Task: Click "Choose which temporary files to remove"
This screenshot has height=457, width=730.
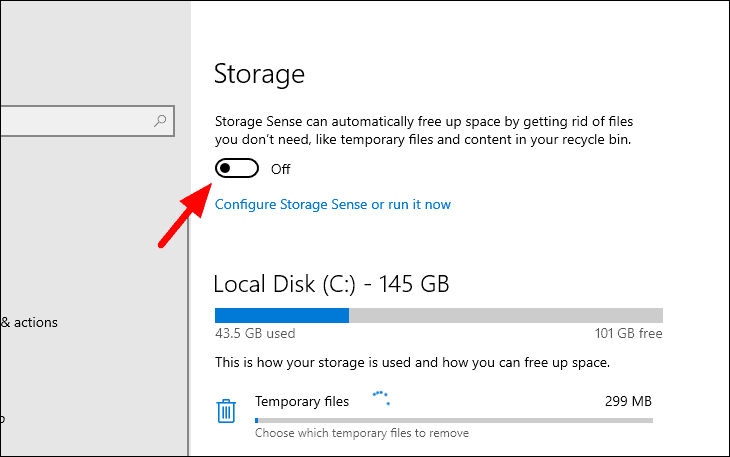Action: 362,433
